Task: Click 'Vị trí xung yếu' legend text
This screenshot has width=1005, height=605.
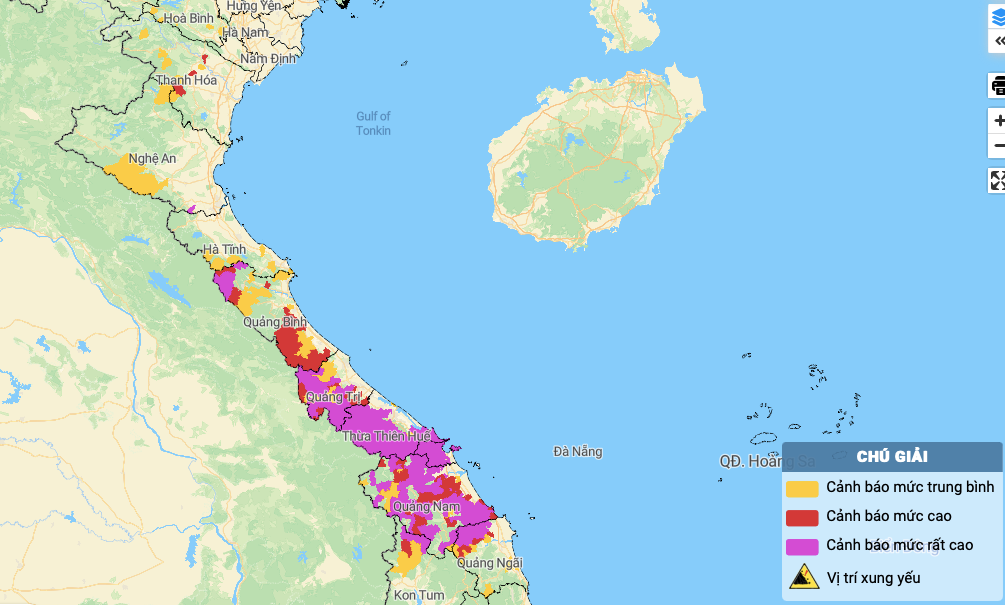Action: (873, 578)
